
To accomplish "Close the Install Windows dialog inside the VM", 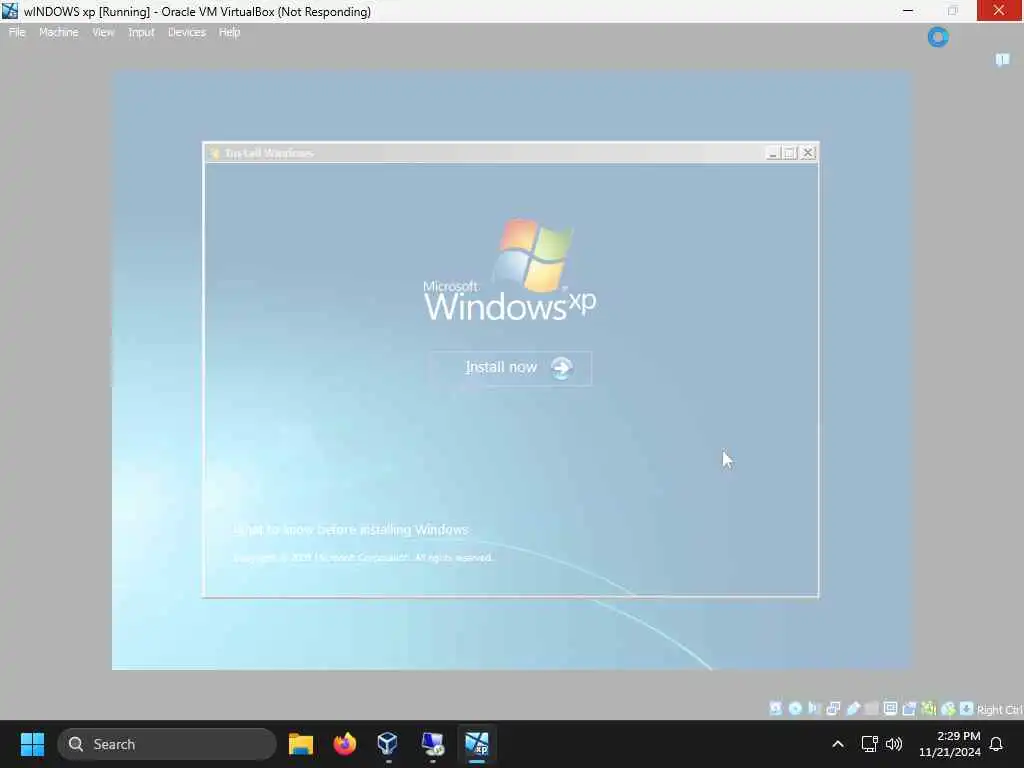I will point(808,153).
